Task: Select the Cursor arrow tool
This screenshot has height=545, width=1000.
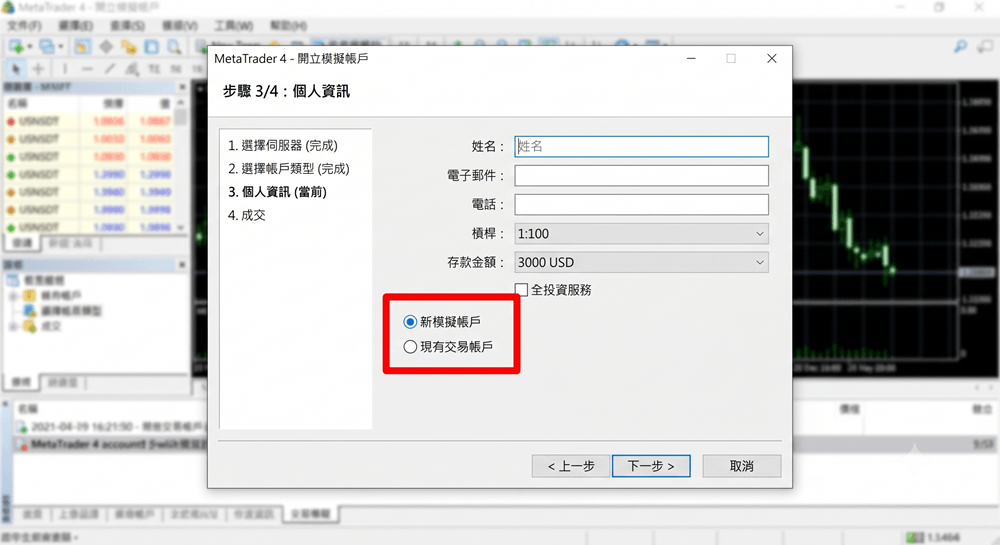Action: point(16,68)
